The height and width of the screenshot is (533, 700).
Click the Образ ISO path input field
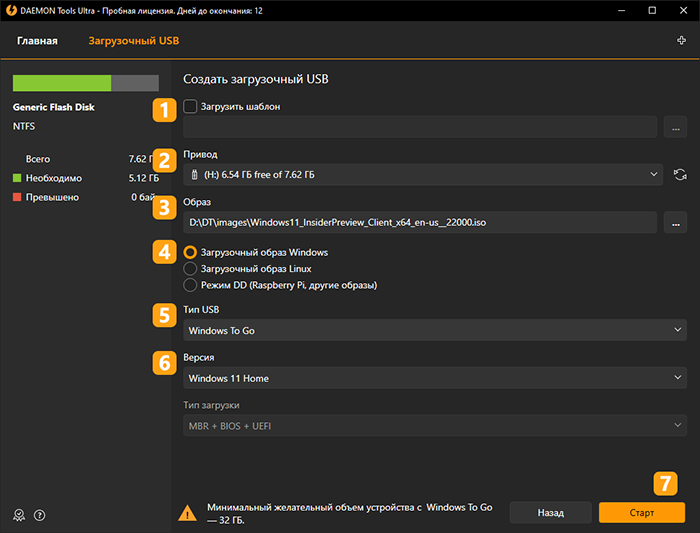point(420,222)
